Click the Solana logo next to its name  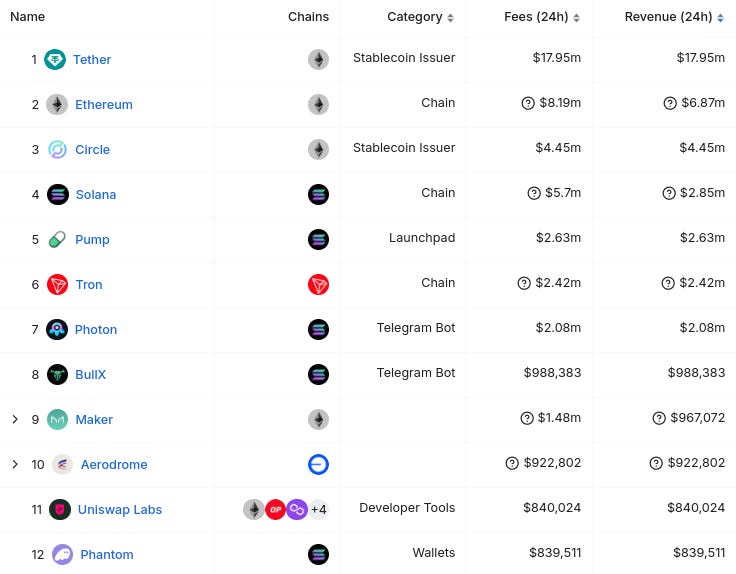pos(58,194)
